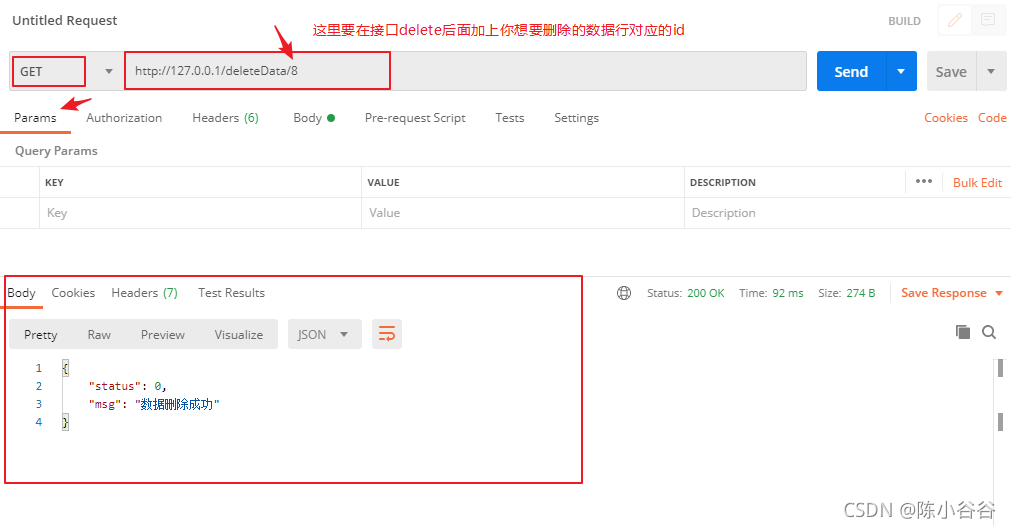
Task: Open the JSON format dropdown
Action: [324, 334]
